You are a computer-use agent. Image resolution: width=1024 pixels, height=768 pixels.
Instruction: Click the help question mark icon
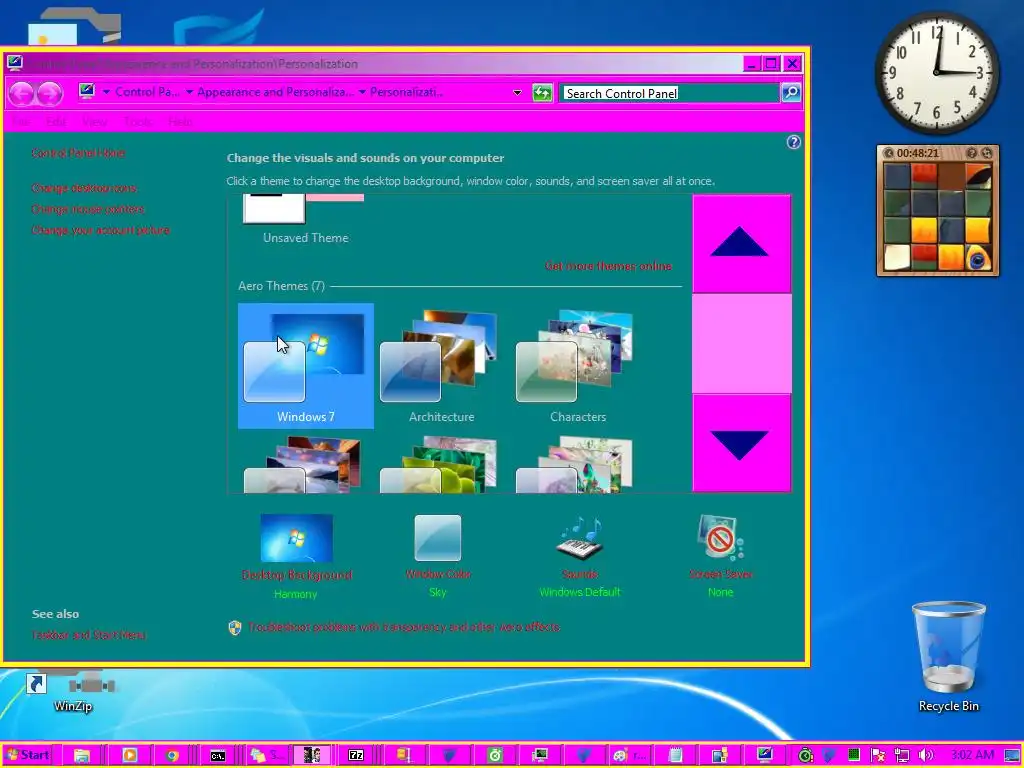click(x=793, y=142)
